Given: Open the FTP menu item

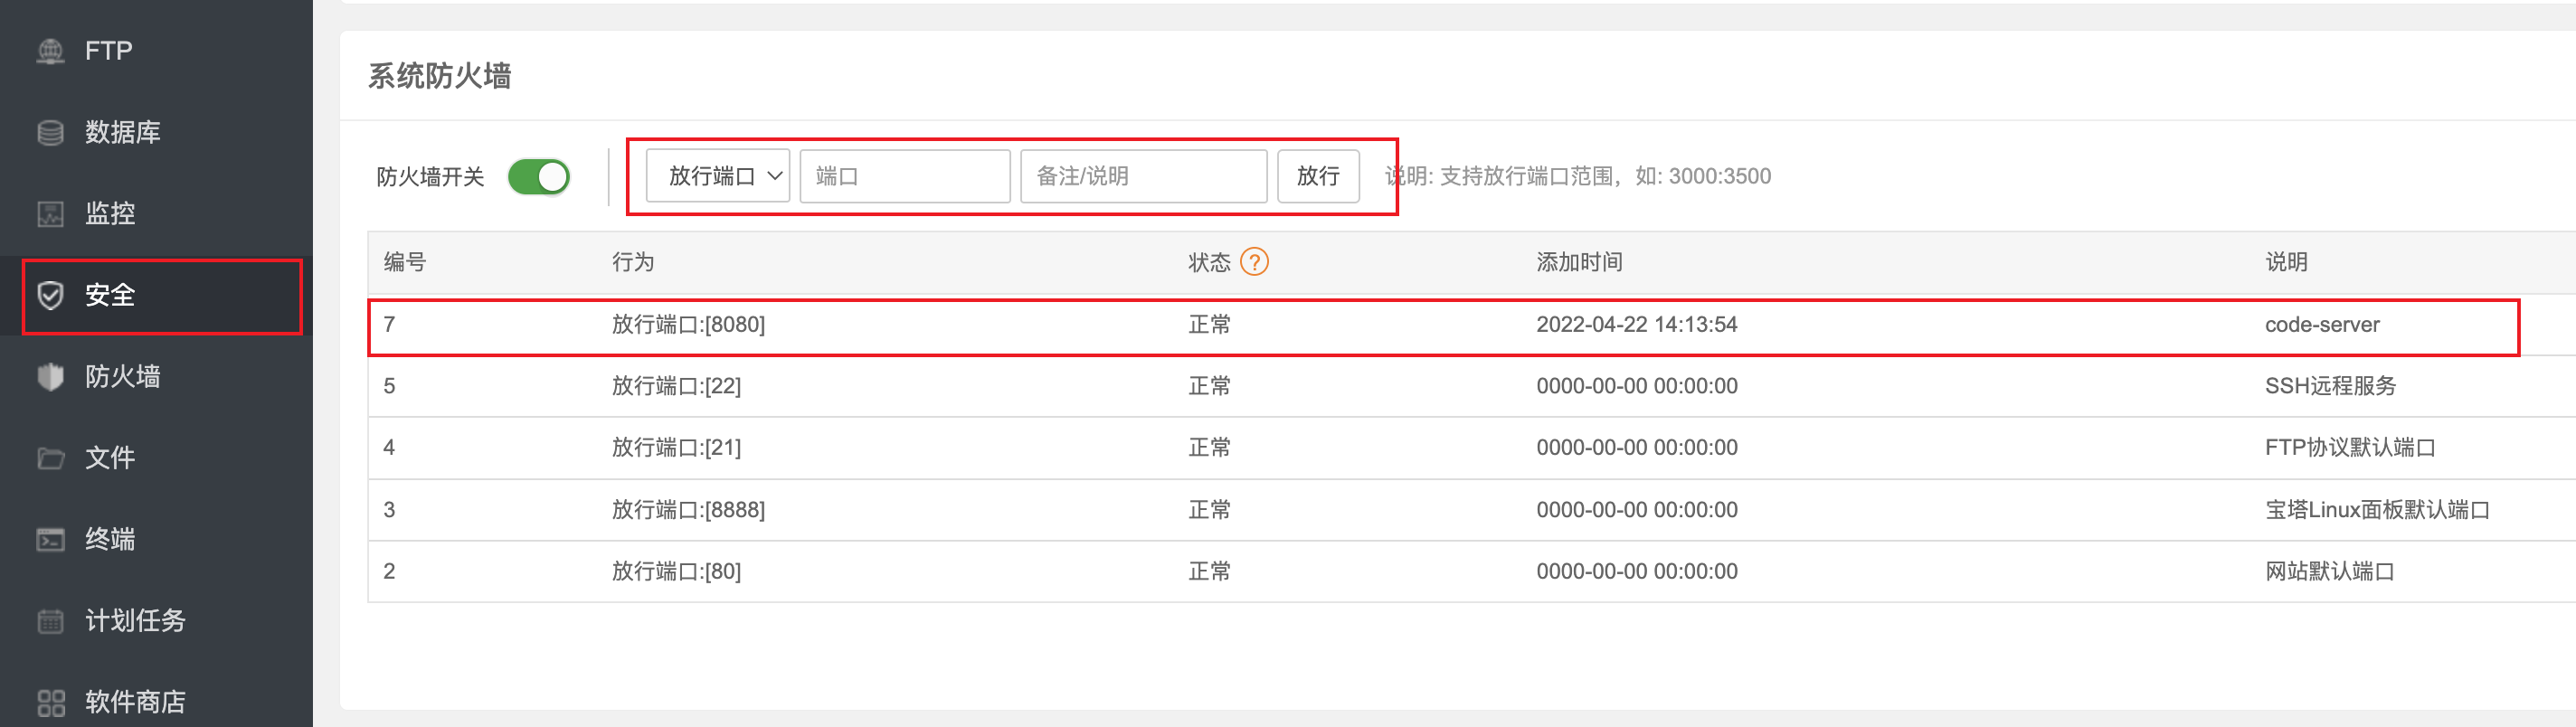Looking at the screenshot, I should [x=156, y=51].
